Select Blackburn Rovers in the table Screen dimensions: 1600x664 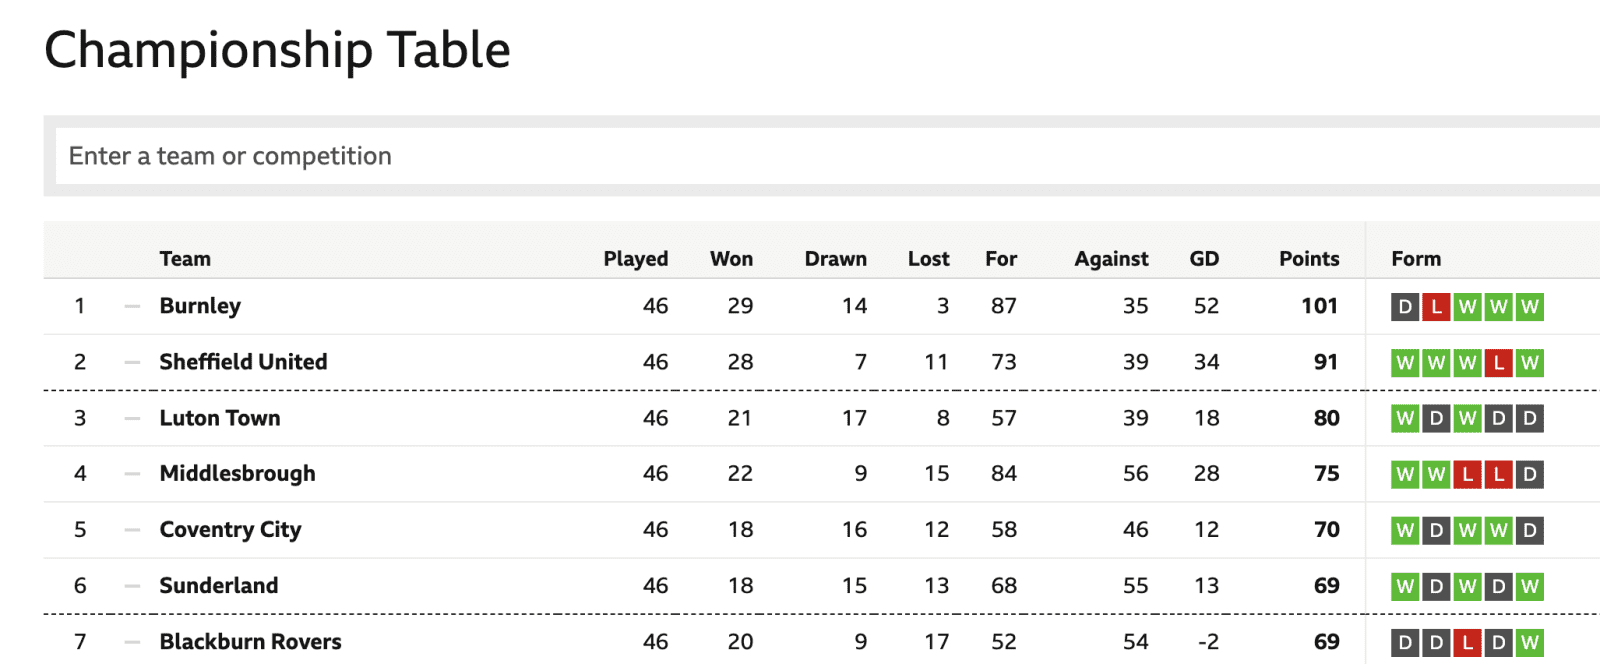250,642
